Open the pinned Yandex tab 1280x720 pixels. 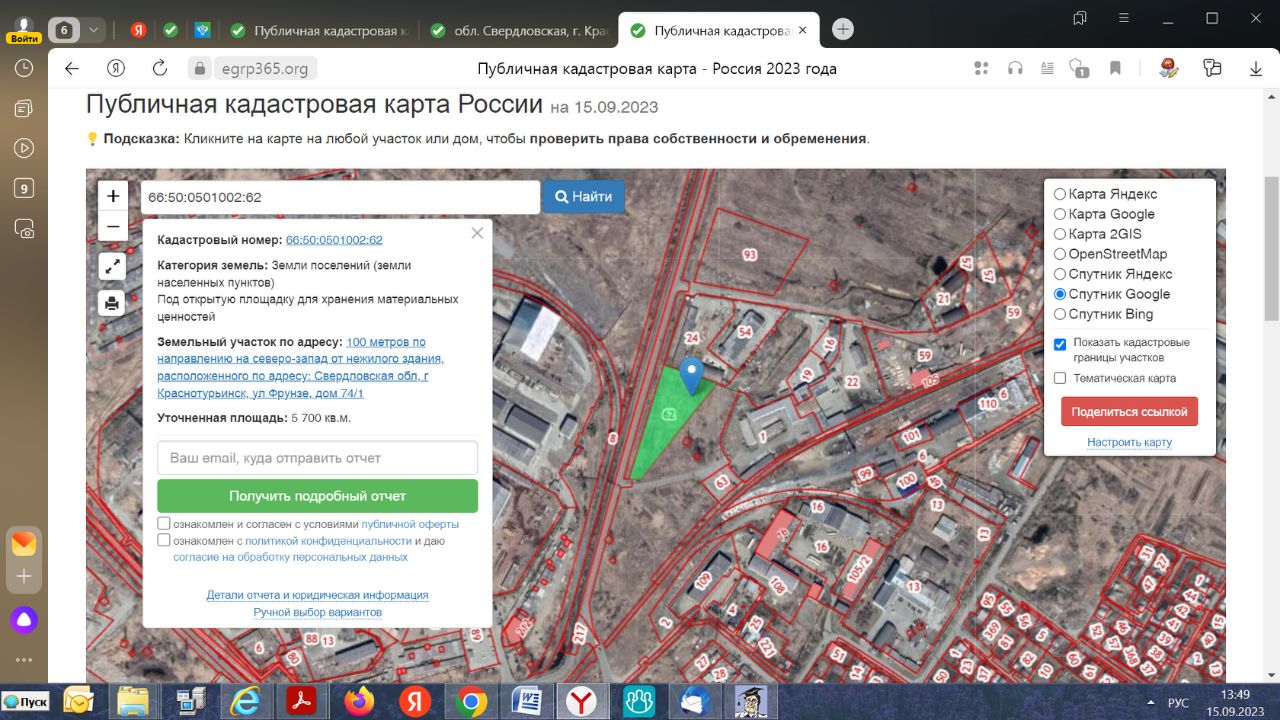point(138,30)
